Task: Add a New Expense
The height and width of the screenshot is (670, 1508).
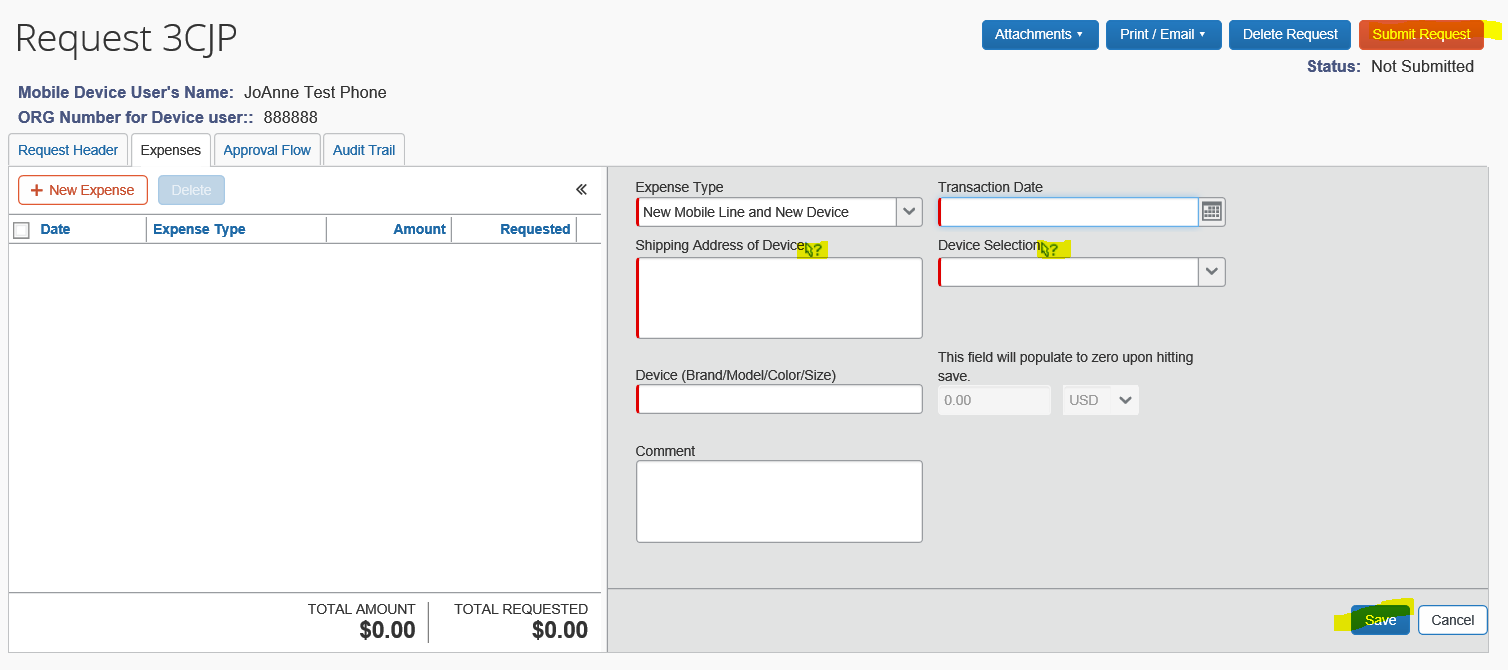Action: (83, 190)
